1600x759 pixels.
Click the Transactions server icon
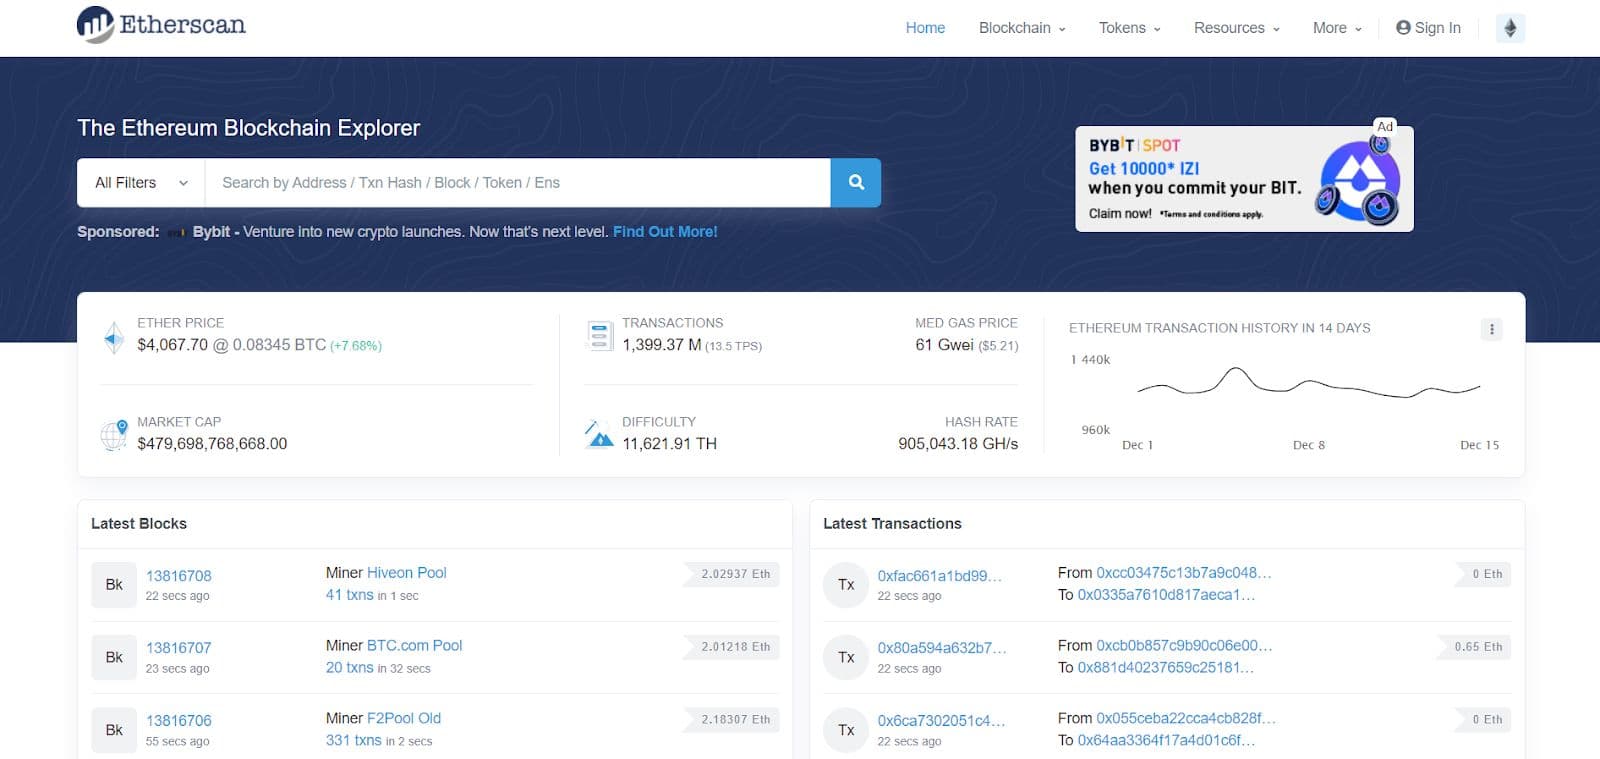coord(599,336)
